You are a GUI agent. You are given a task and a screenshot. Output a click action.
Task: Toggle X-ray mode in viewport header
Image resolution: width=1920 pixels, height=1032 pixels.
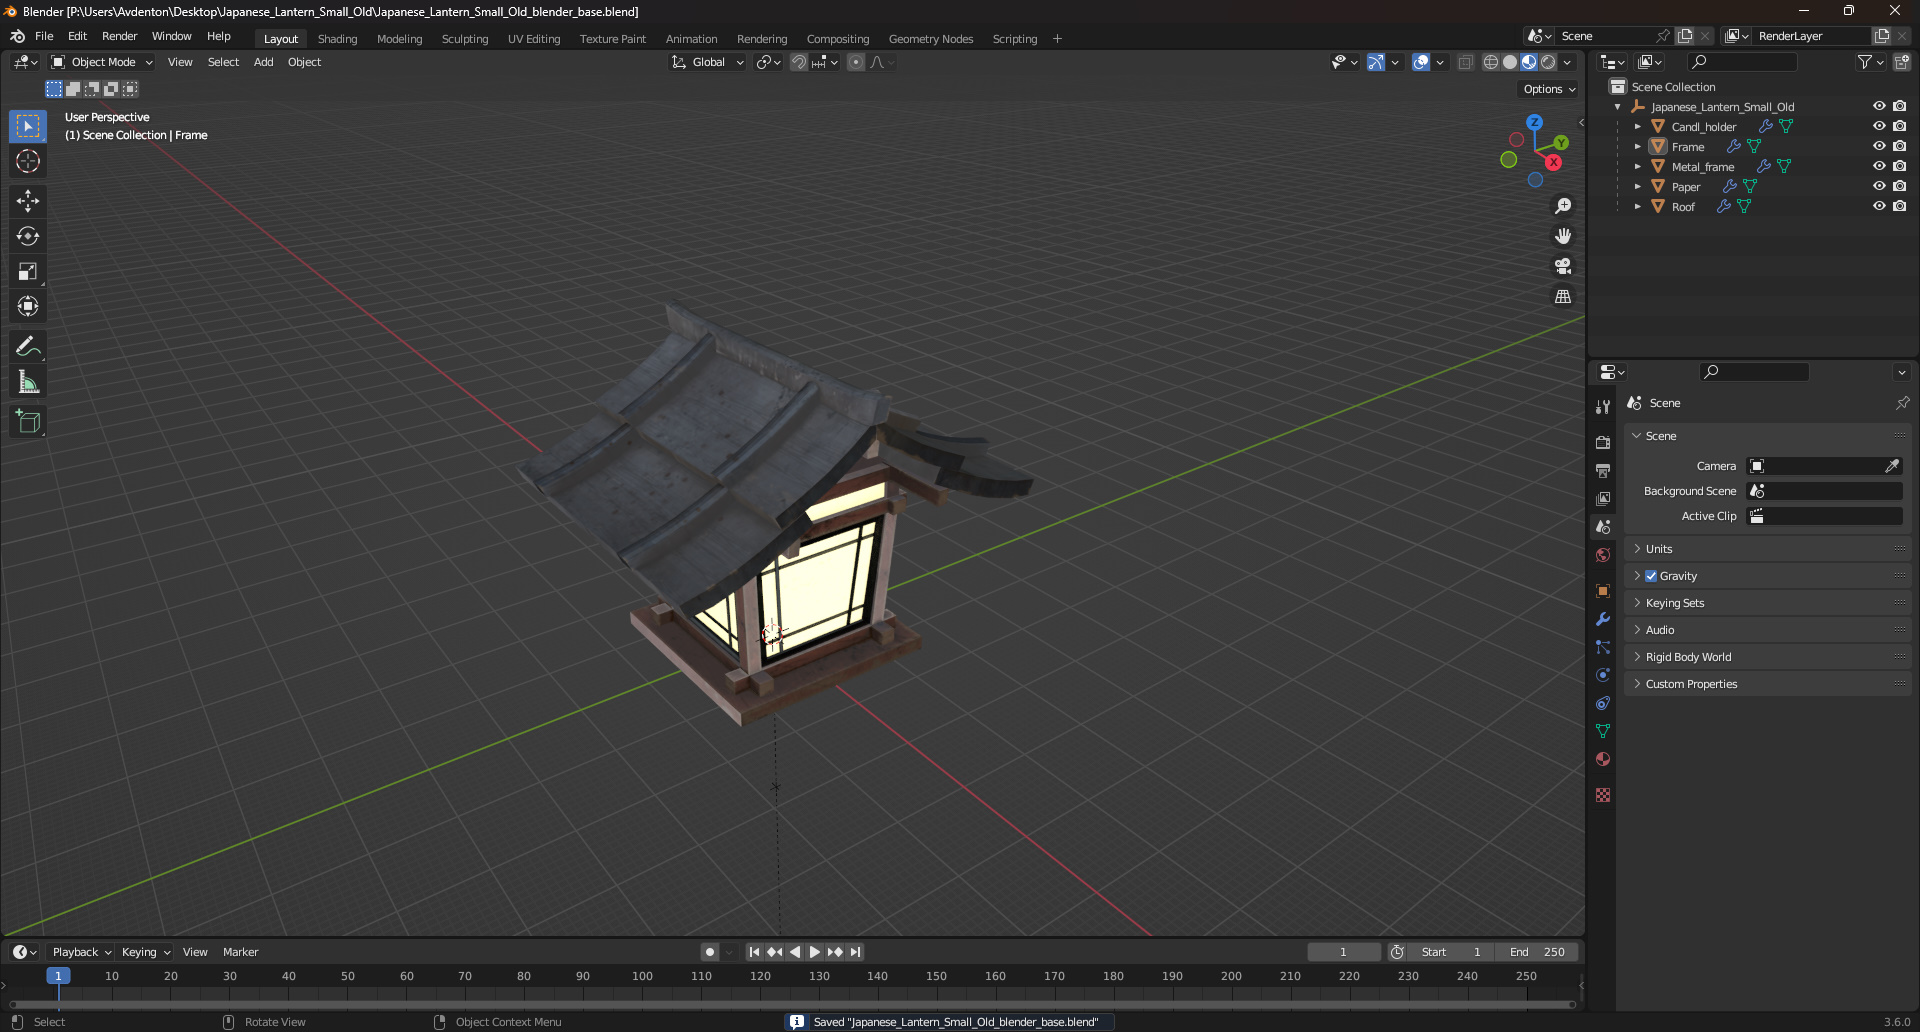click(x=1465, y=62)
